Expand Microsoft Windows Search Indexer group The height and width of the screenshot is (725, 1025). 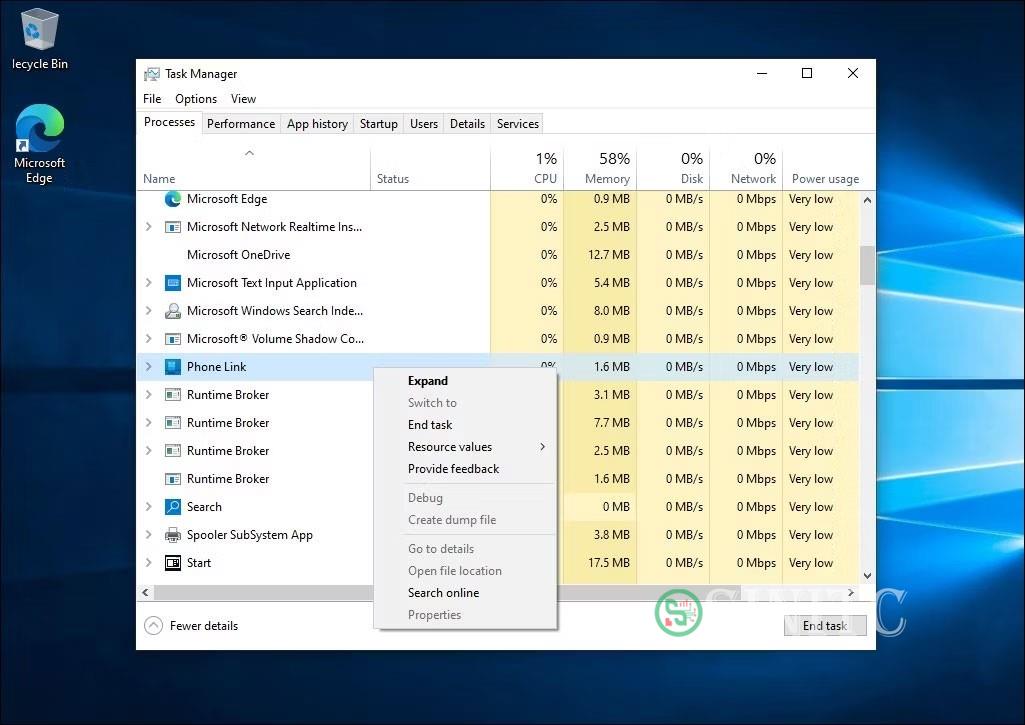pyautogui.click(x=148, y=311)
